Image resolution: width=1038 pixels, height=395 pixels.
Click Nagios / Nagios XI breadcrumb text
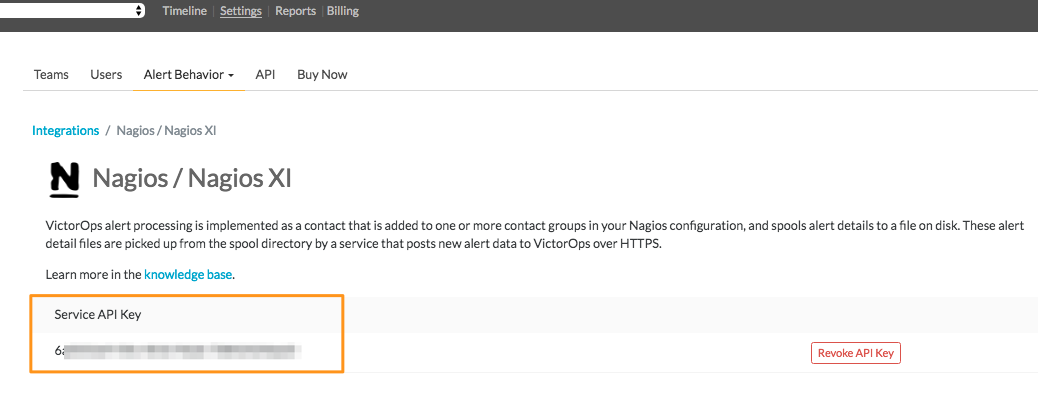pos(166,130)
